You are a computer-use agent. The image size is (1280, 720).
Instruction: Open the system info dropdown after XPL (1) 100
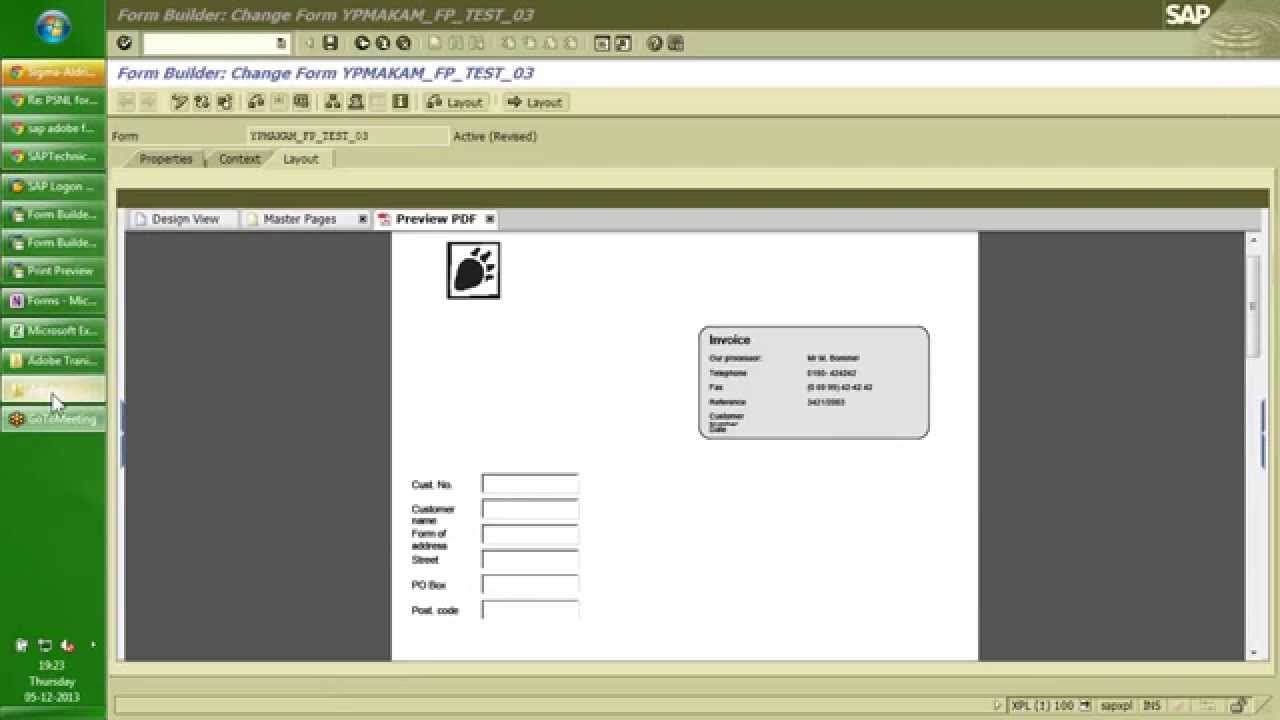pyautogui.click(x=1087, y=706)
